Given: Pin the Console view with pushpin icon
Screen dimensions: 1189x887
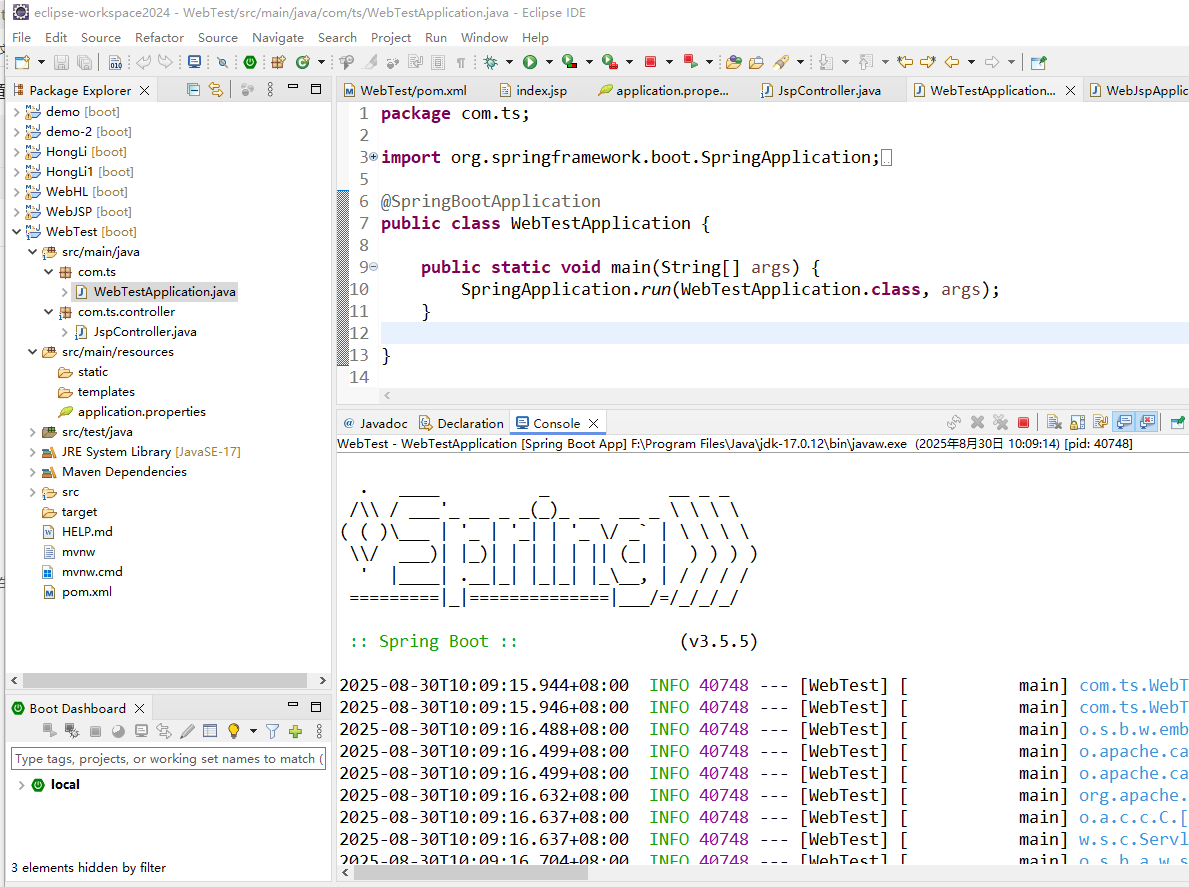Looking at the screenshot, I should click(x=1178, y=421).
